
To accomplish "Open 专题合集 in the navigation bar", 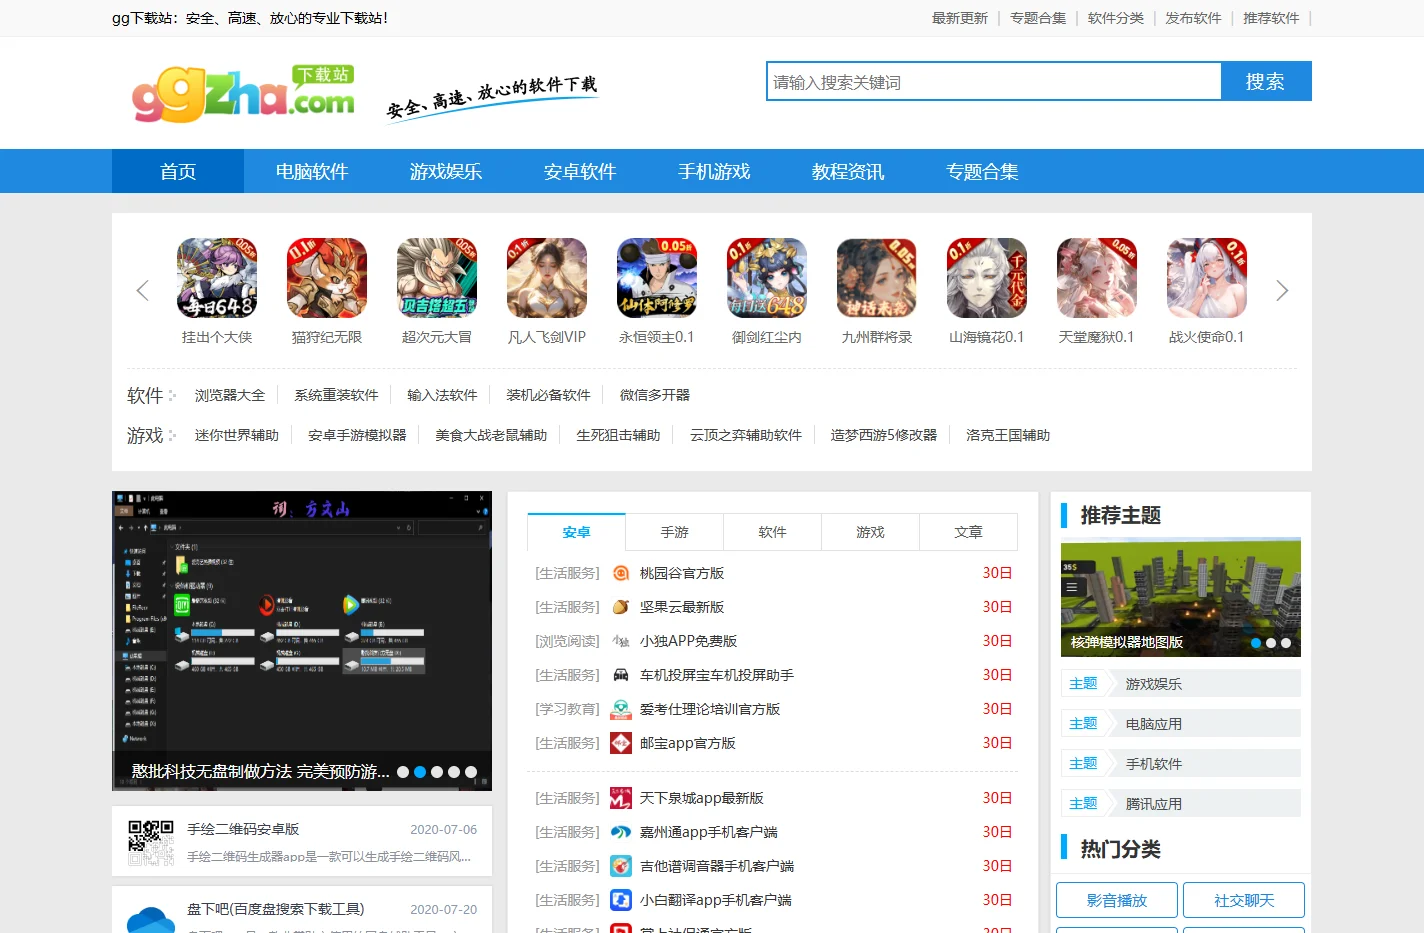I will 982,171.
